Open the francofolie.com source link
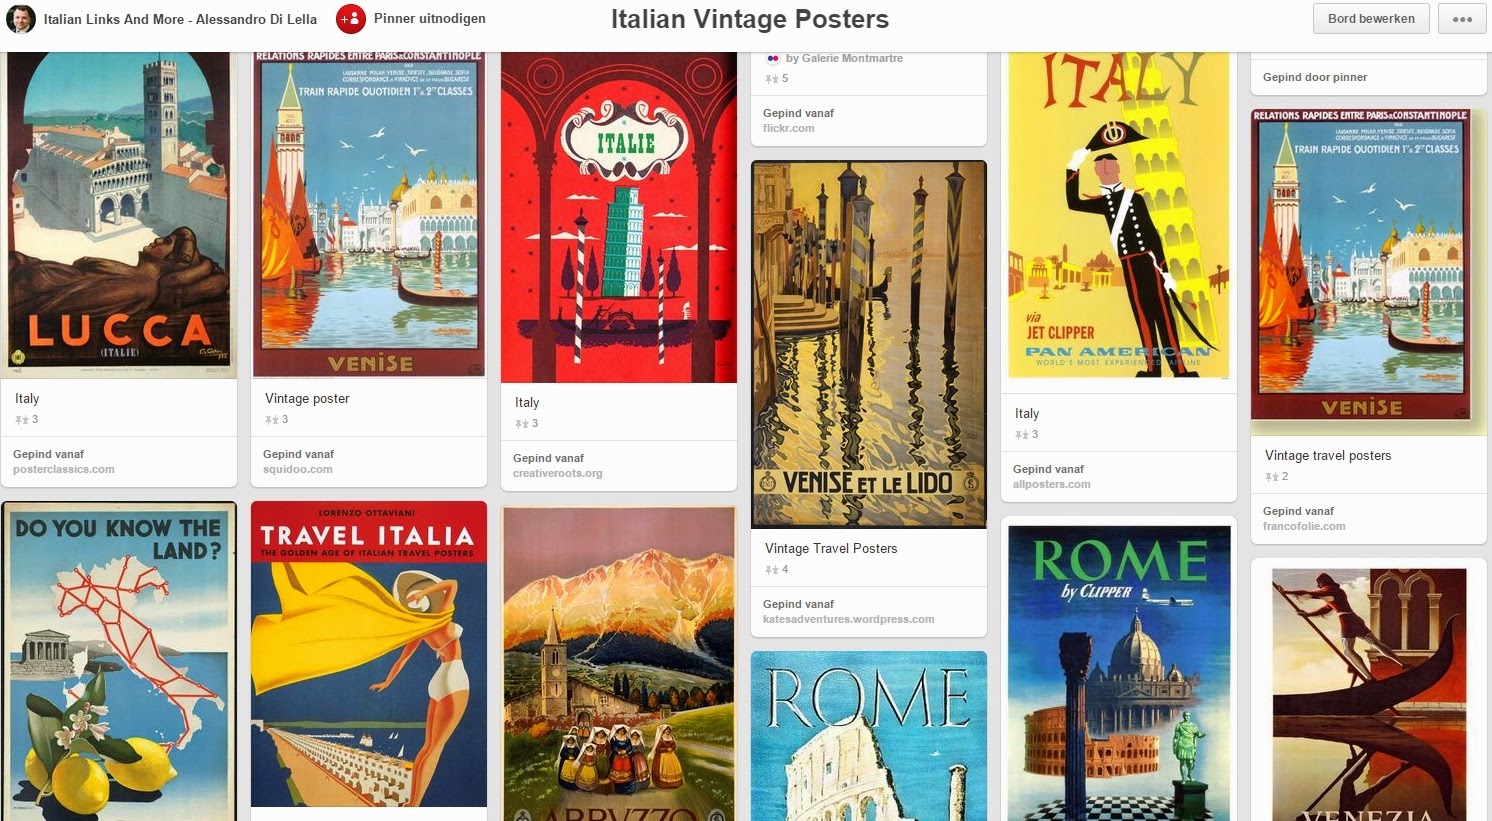This screenshot has width=1492, height=821. (x=1304, y=526)
